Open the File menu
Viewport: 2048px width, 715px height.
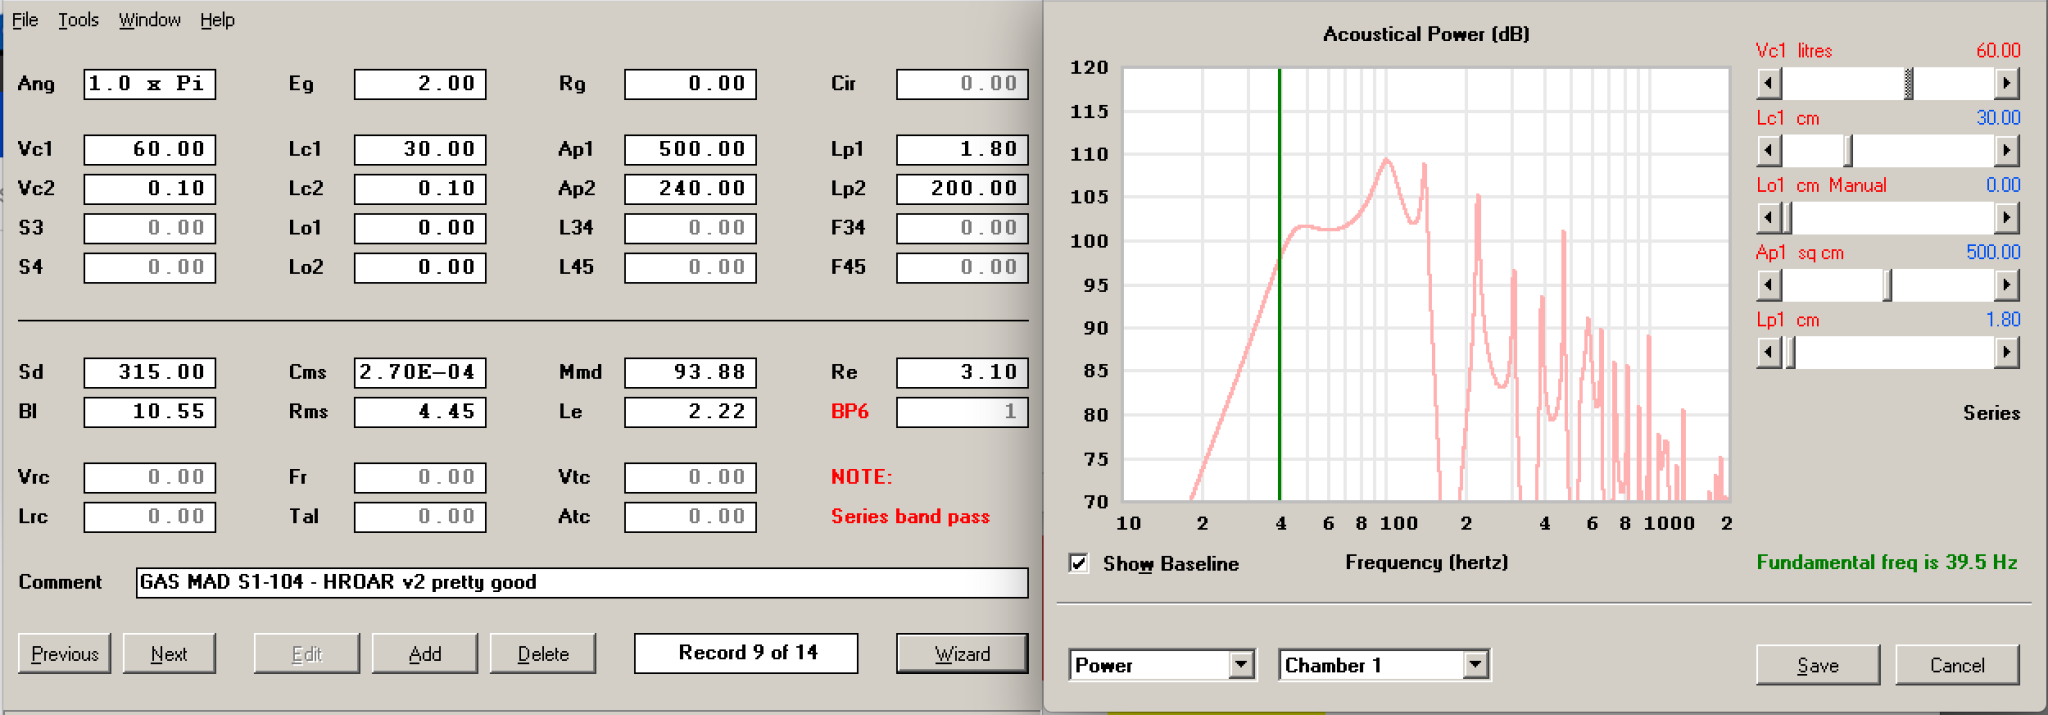point(25,20)
